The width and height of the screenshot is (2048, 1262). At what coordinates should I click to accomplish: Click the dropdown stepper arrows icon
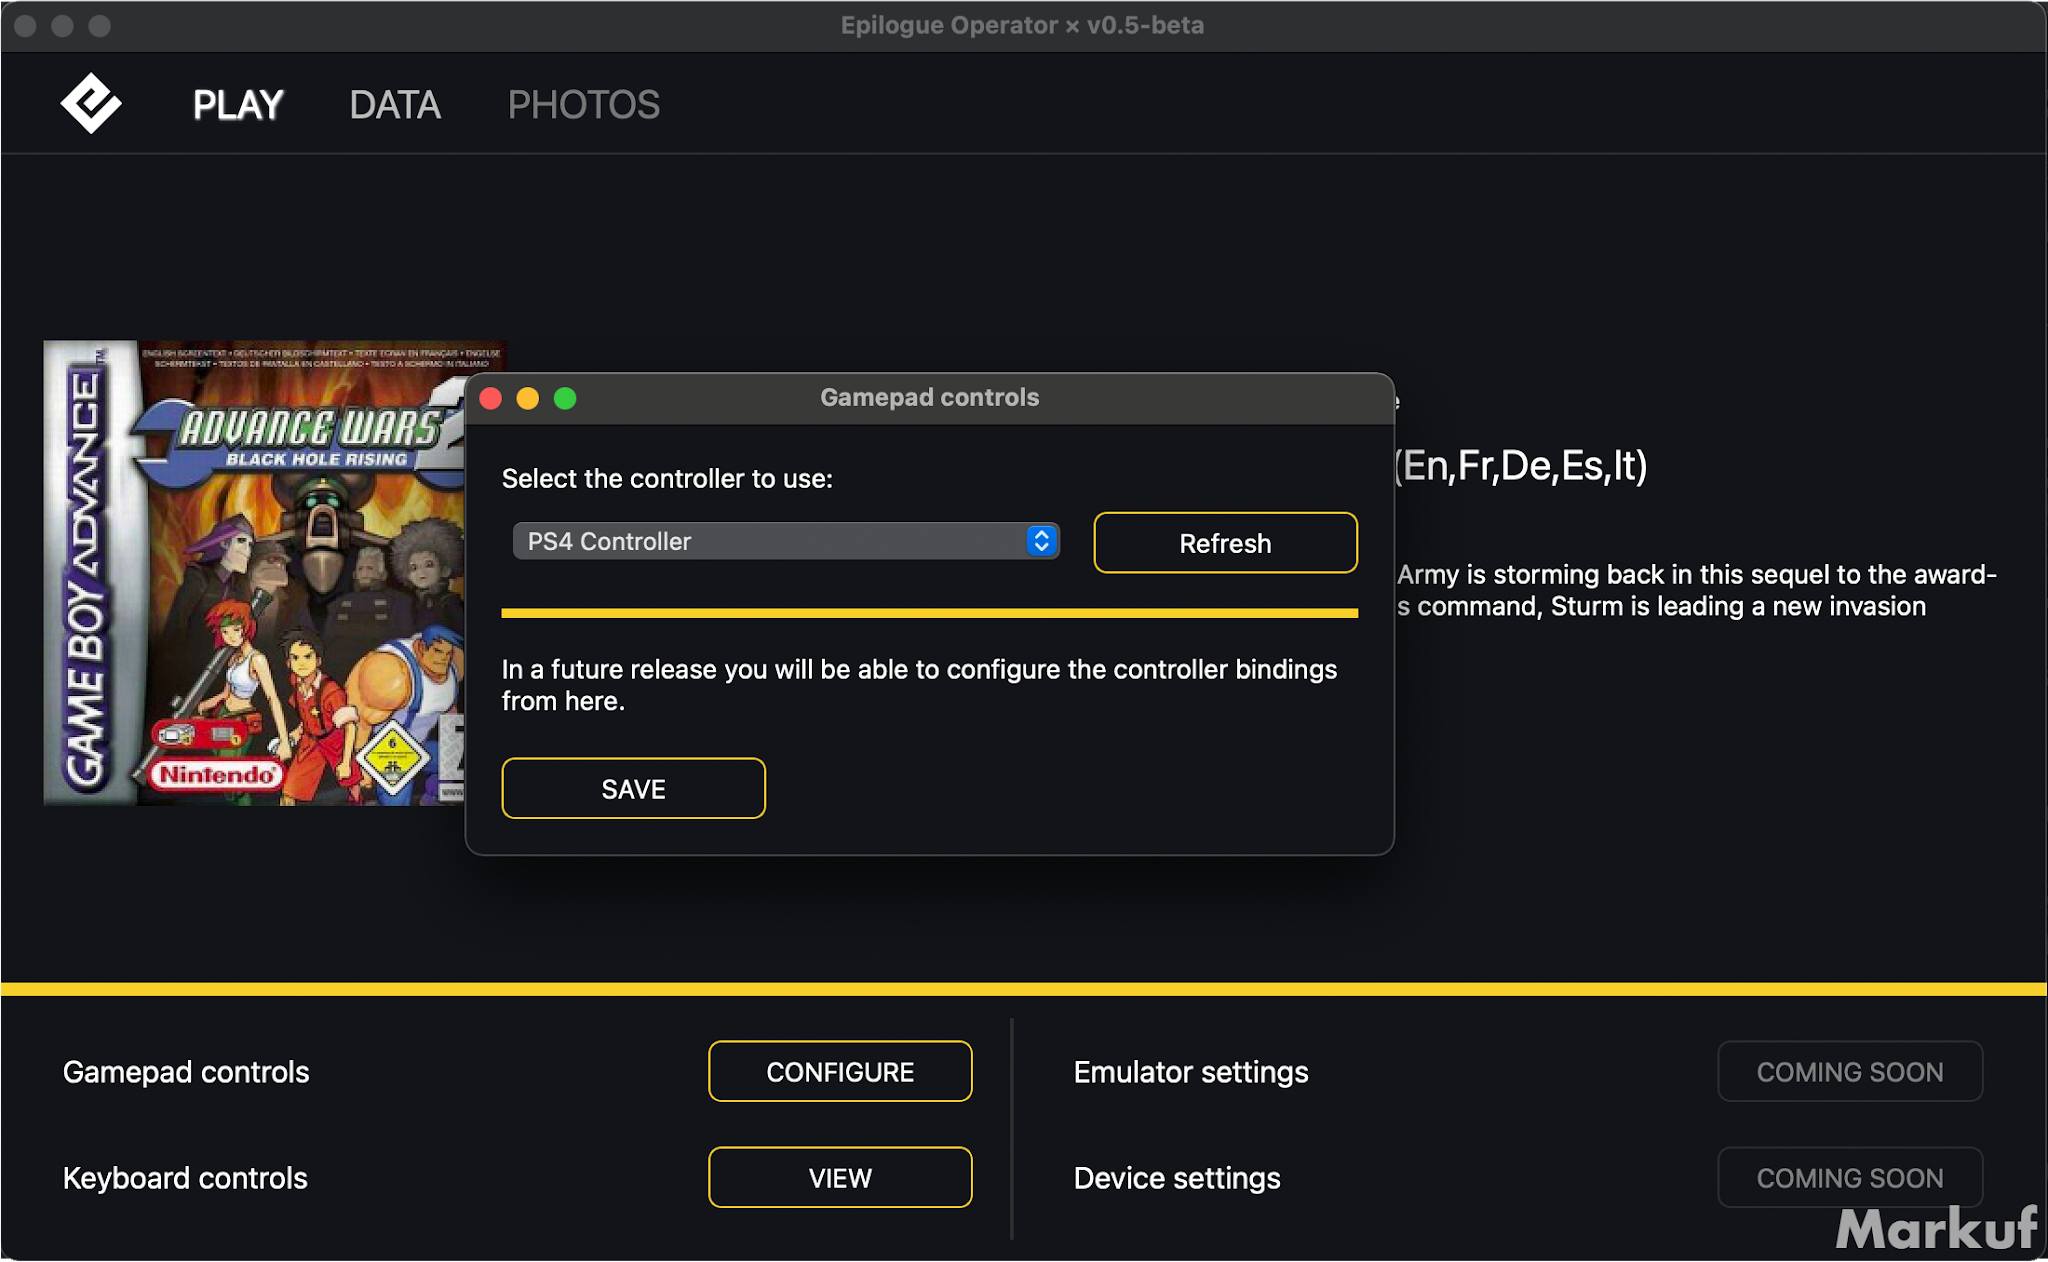[1041, 541]
